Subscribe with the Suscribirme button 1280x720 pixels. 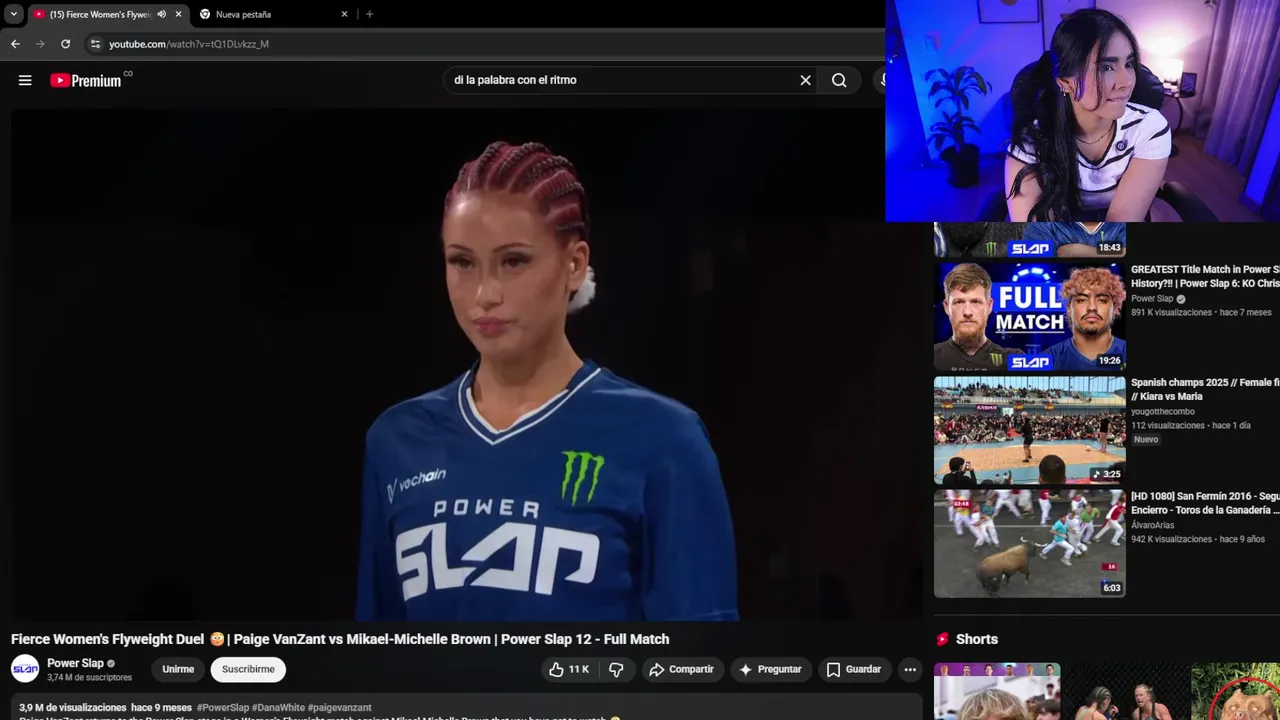click(x=248, y=669)
